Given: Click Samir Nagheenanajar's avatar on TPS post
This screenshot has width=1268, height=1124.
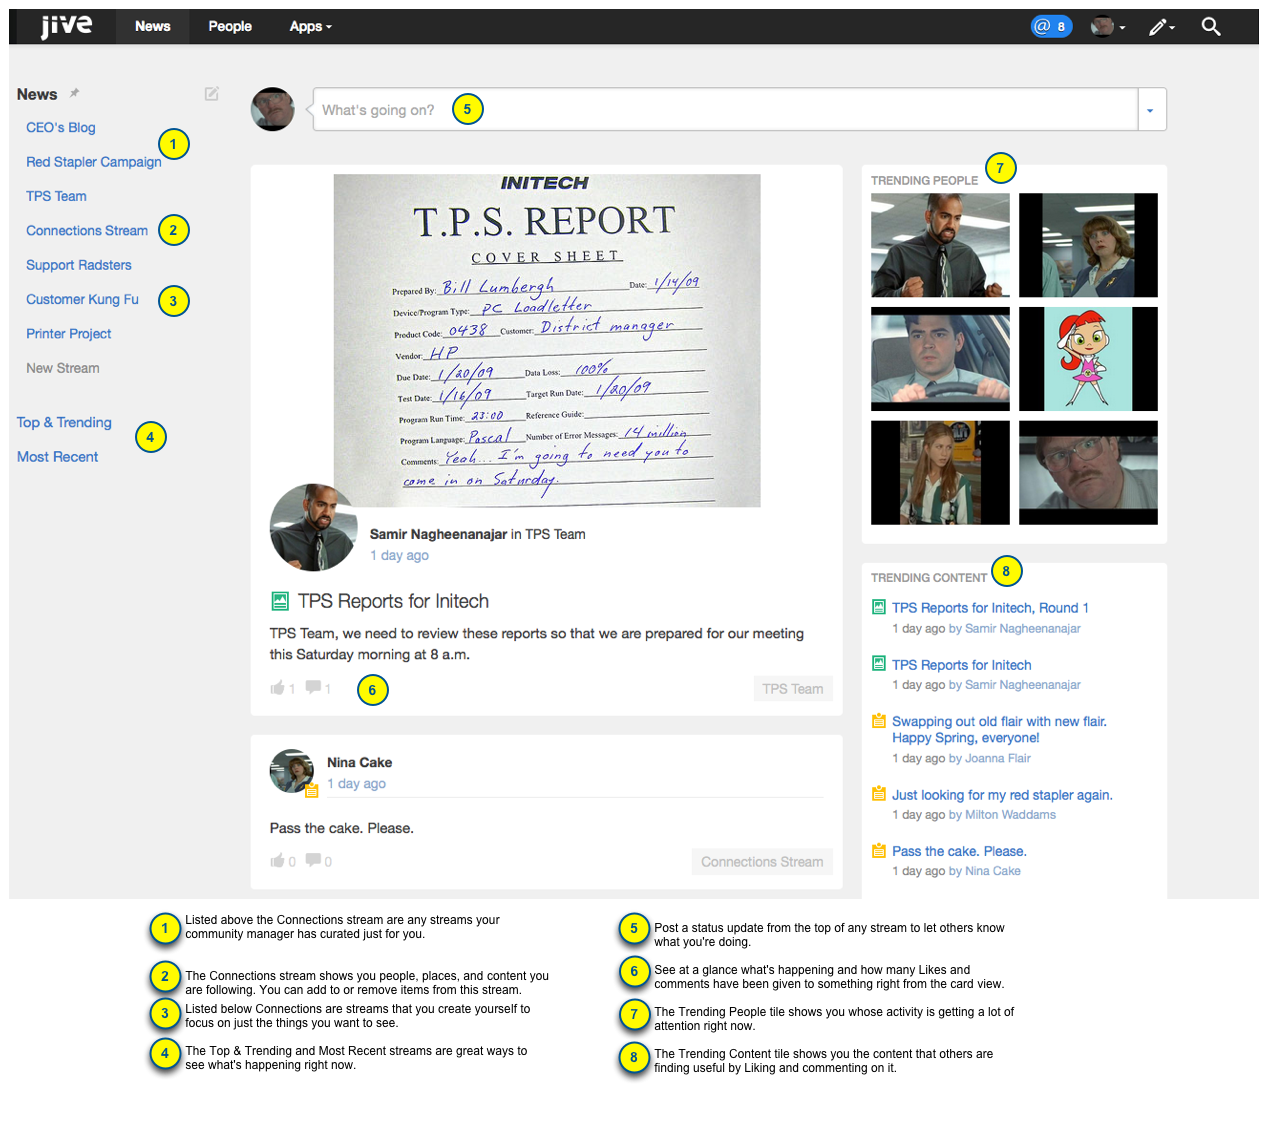Looking at the screenshot, I should (314, 527).
